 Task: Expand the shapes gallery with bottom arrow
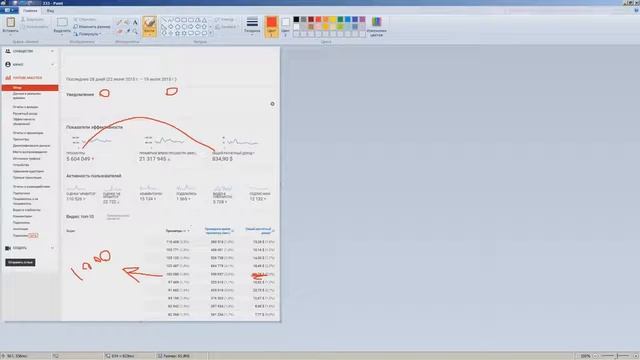pos(211,33)
